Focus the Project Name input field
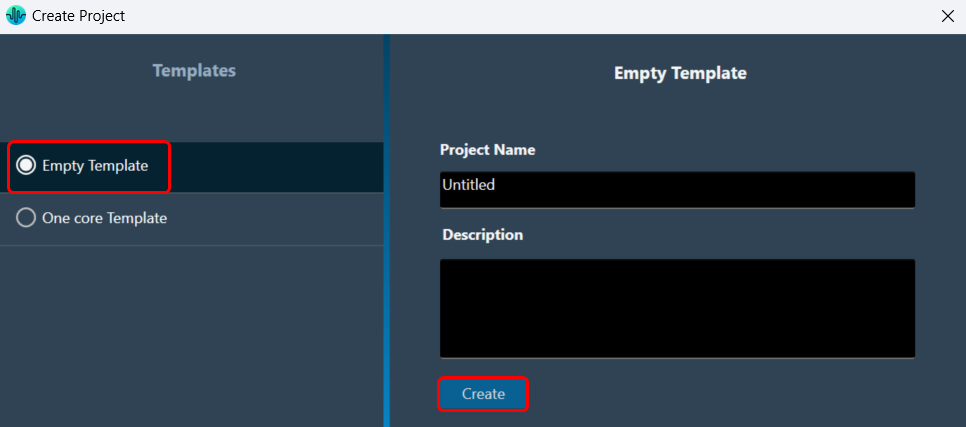The width and height of the screenshot is (966, 427). 677,189
